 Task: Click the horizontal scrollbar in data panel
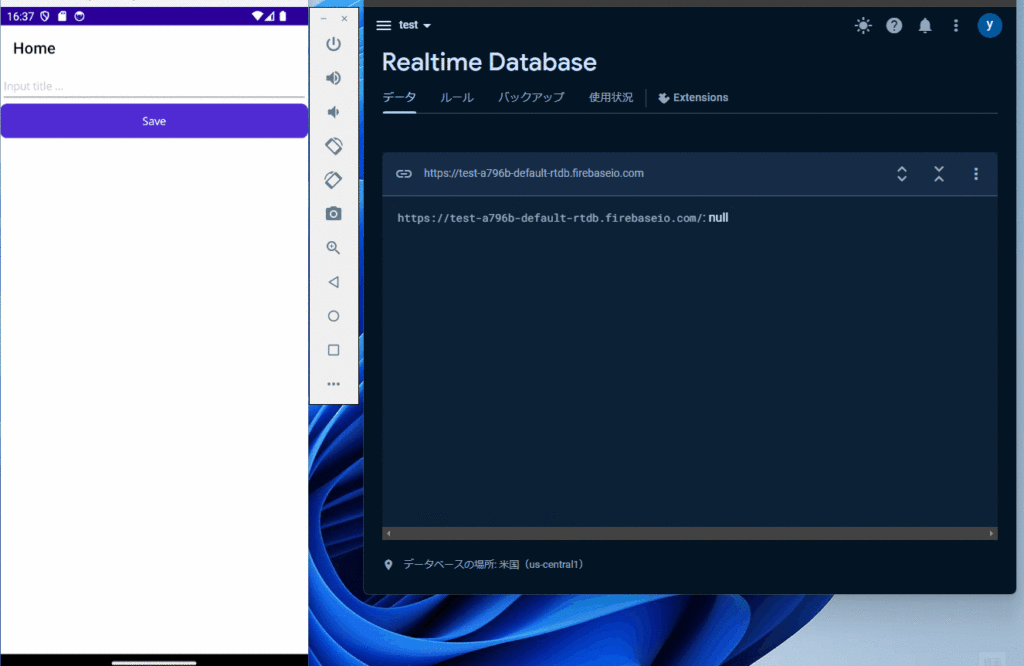[x=690, y=533]
